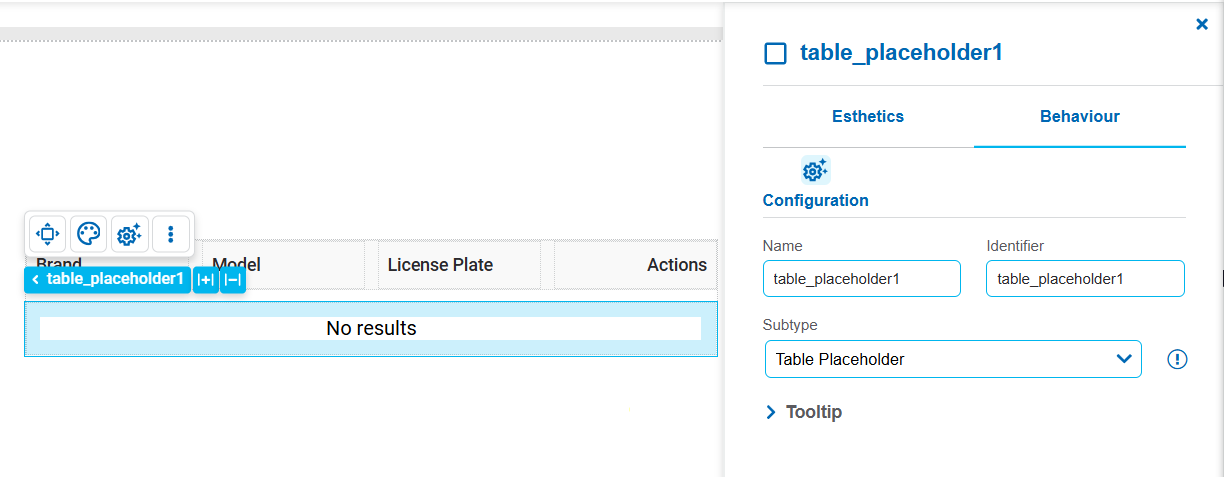1224x477 pixels.
Task: Expand the Tooltip section
Action: pos(803,412)
